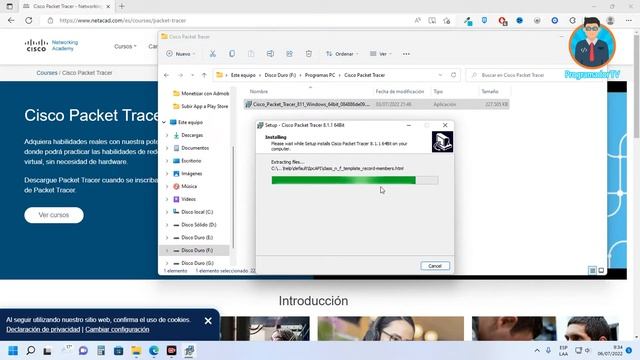The image size is (640, 360).
Task: Open the Ordenar sort dropdown
Action: [342, 54]
